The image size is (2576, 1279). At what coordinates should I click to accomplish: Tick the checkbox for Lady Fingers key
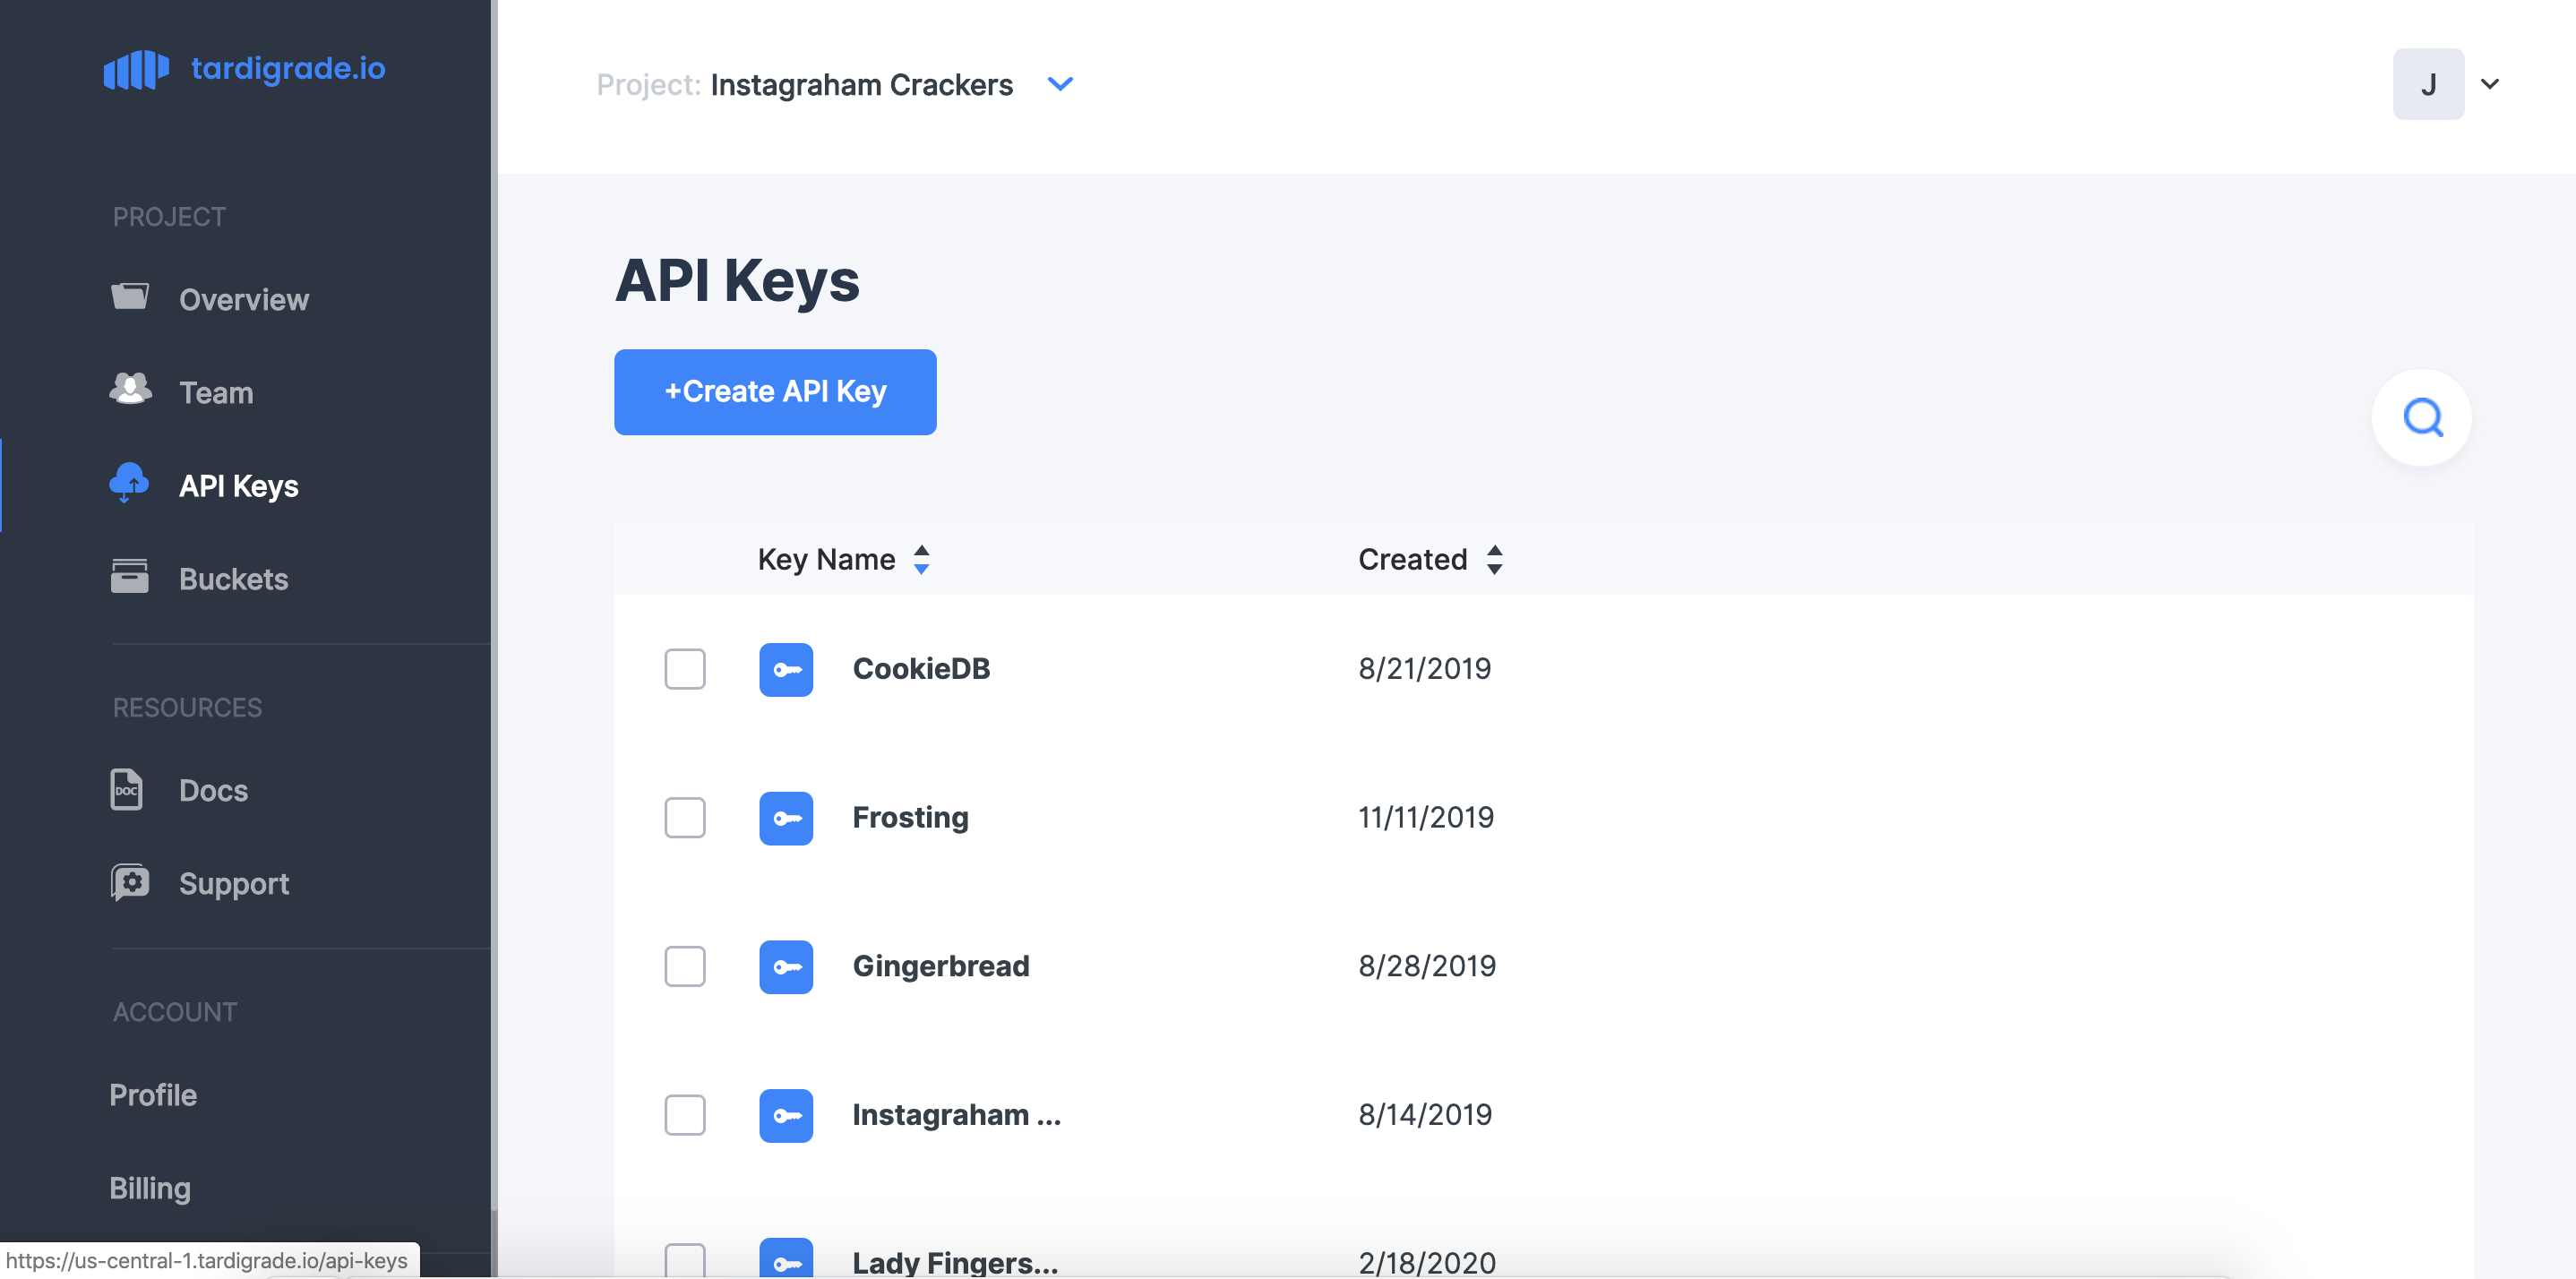pos(685,1262)
